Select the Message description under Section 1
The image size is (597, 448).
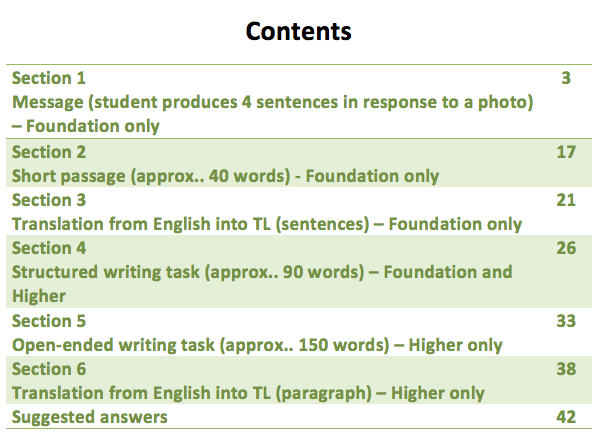[x=273, y=102]
